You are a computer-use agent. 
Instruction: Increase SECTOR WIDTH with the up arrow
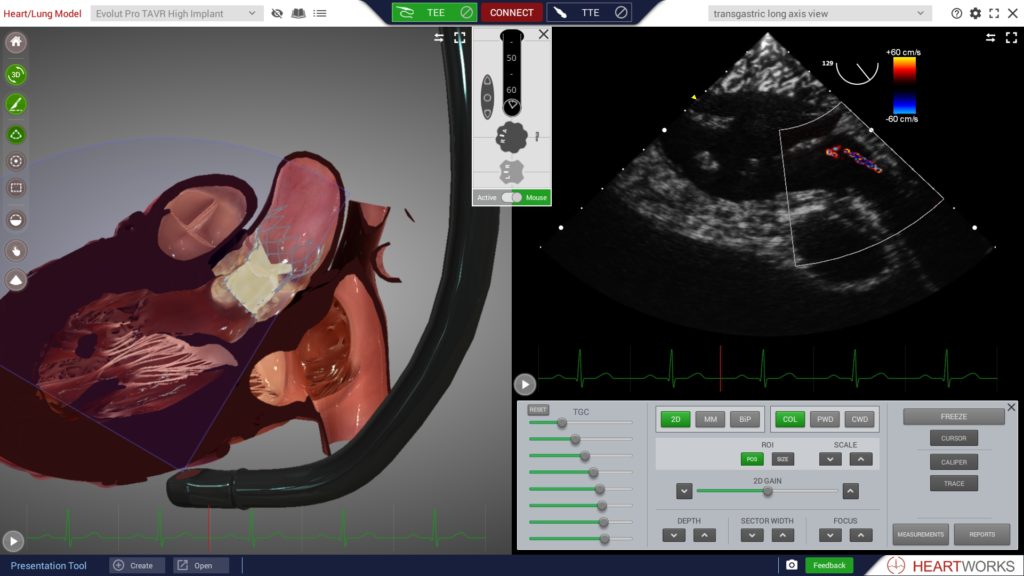coord(782,536)
